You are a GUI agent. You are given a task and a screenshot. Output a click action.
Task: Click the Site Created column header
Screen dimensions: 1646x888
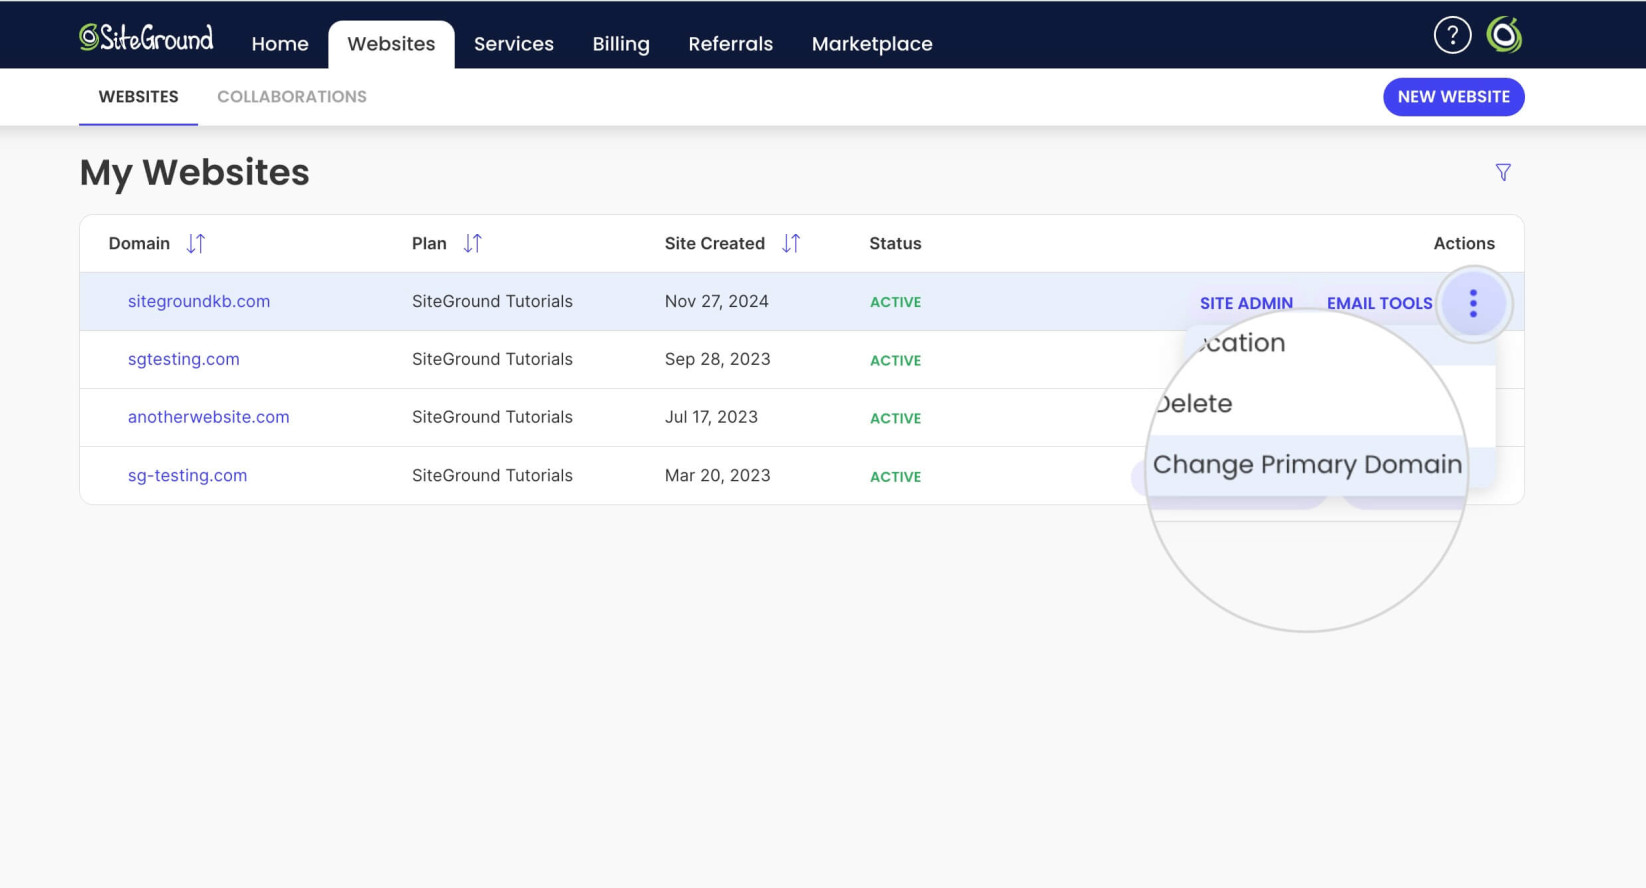point(714,243)
